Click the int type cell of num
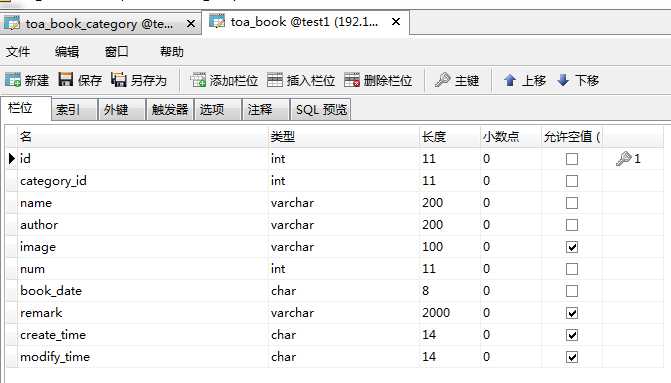671x383 pixels. coord(344,269)
